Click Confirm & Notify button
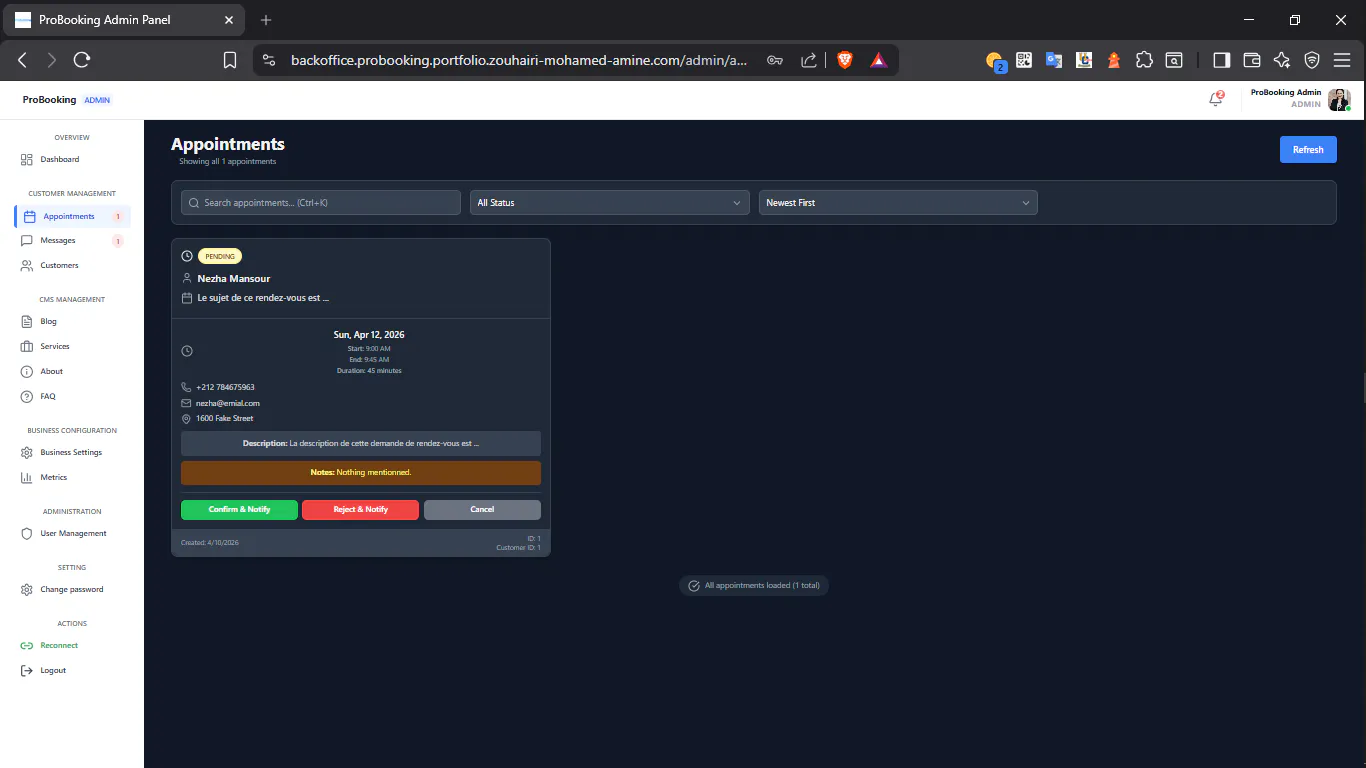Viewport: 1366px width, 768px height. point(239,509)
